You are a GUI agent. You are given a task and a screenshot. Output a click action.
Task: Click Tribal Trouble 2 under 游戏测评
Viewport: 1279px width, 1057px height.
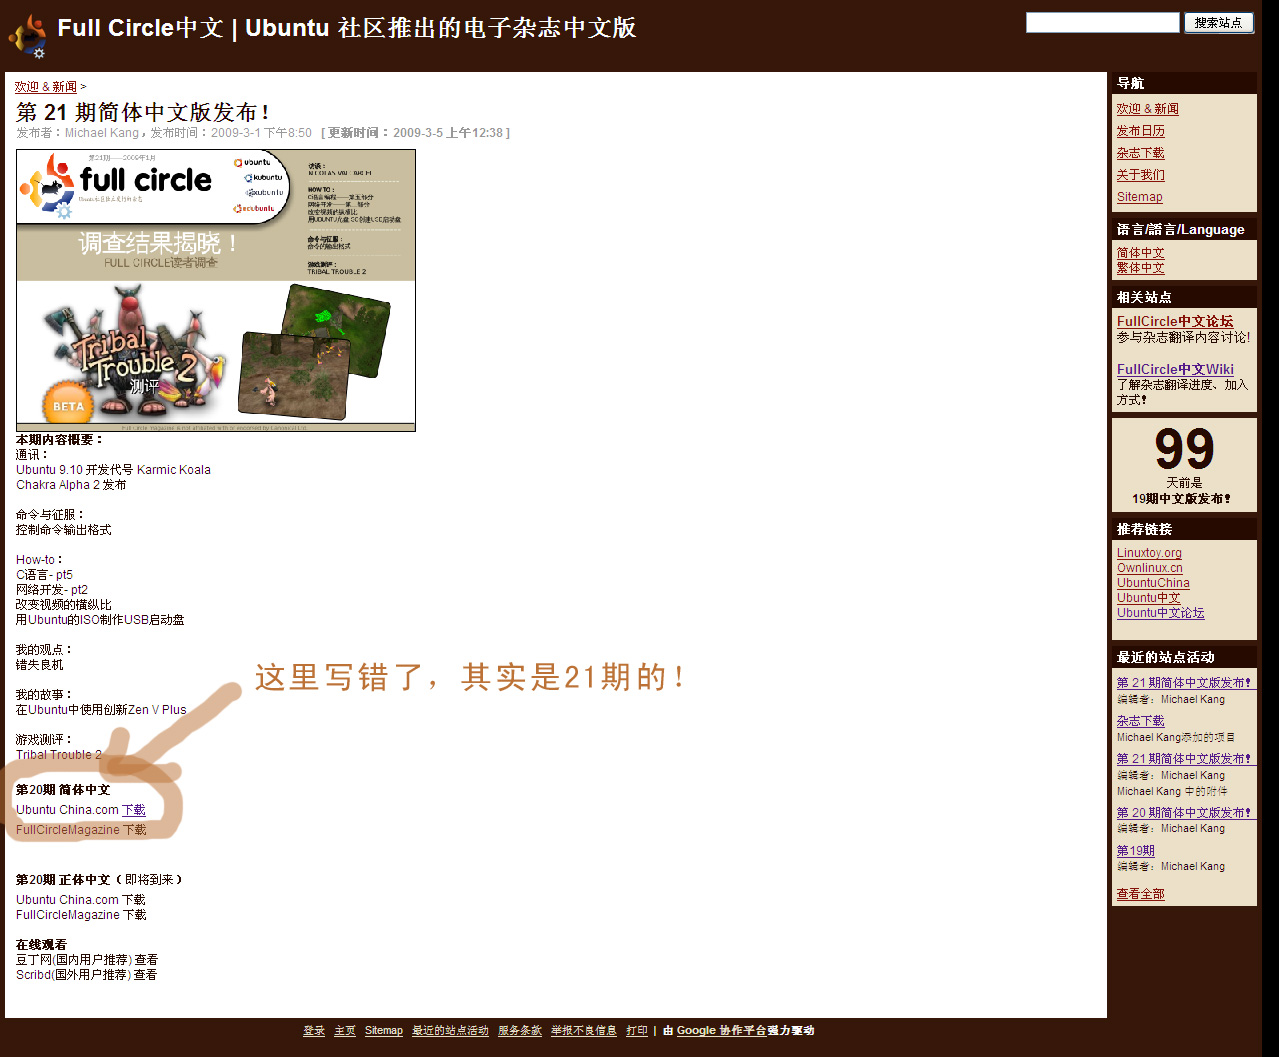coord(59,755)
